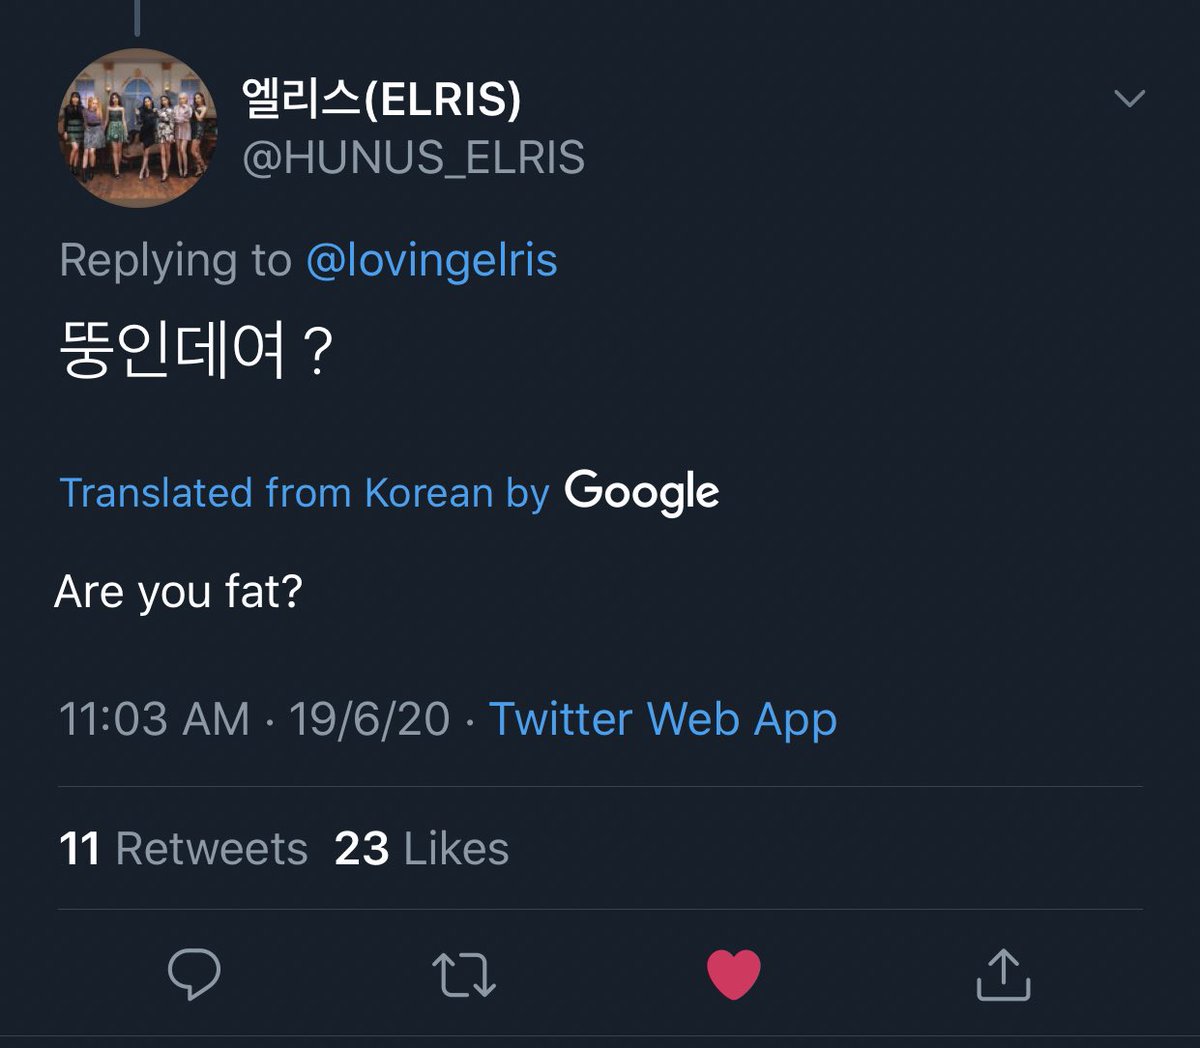
Task: Open the @HUNUS_ELRIS handle
Action: [x=414, y=158]
